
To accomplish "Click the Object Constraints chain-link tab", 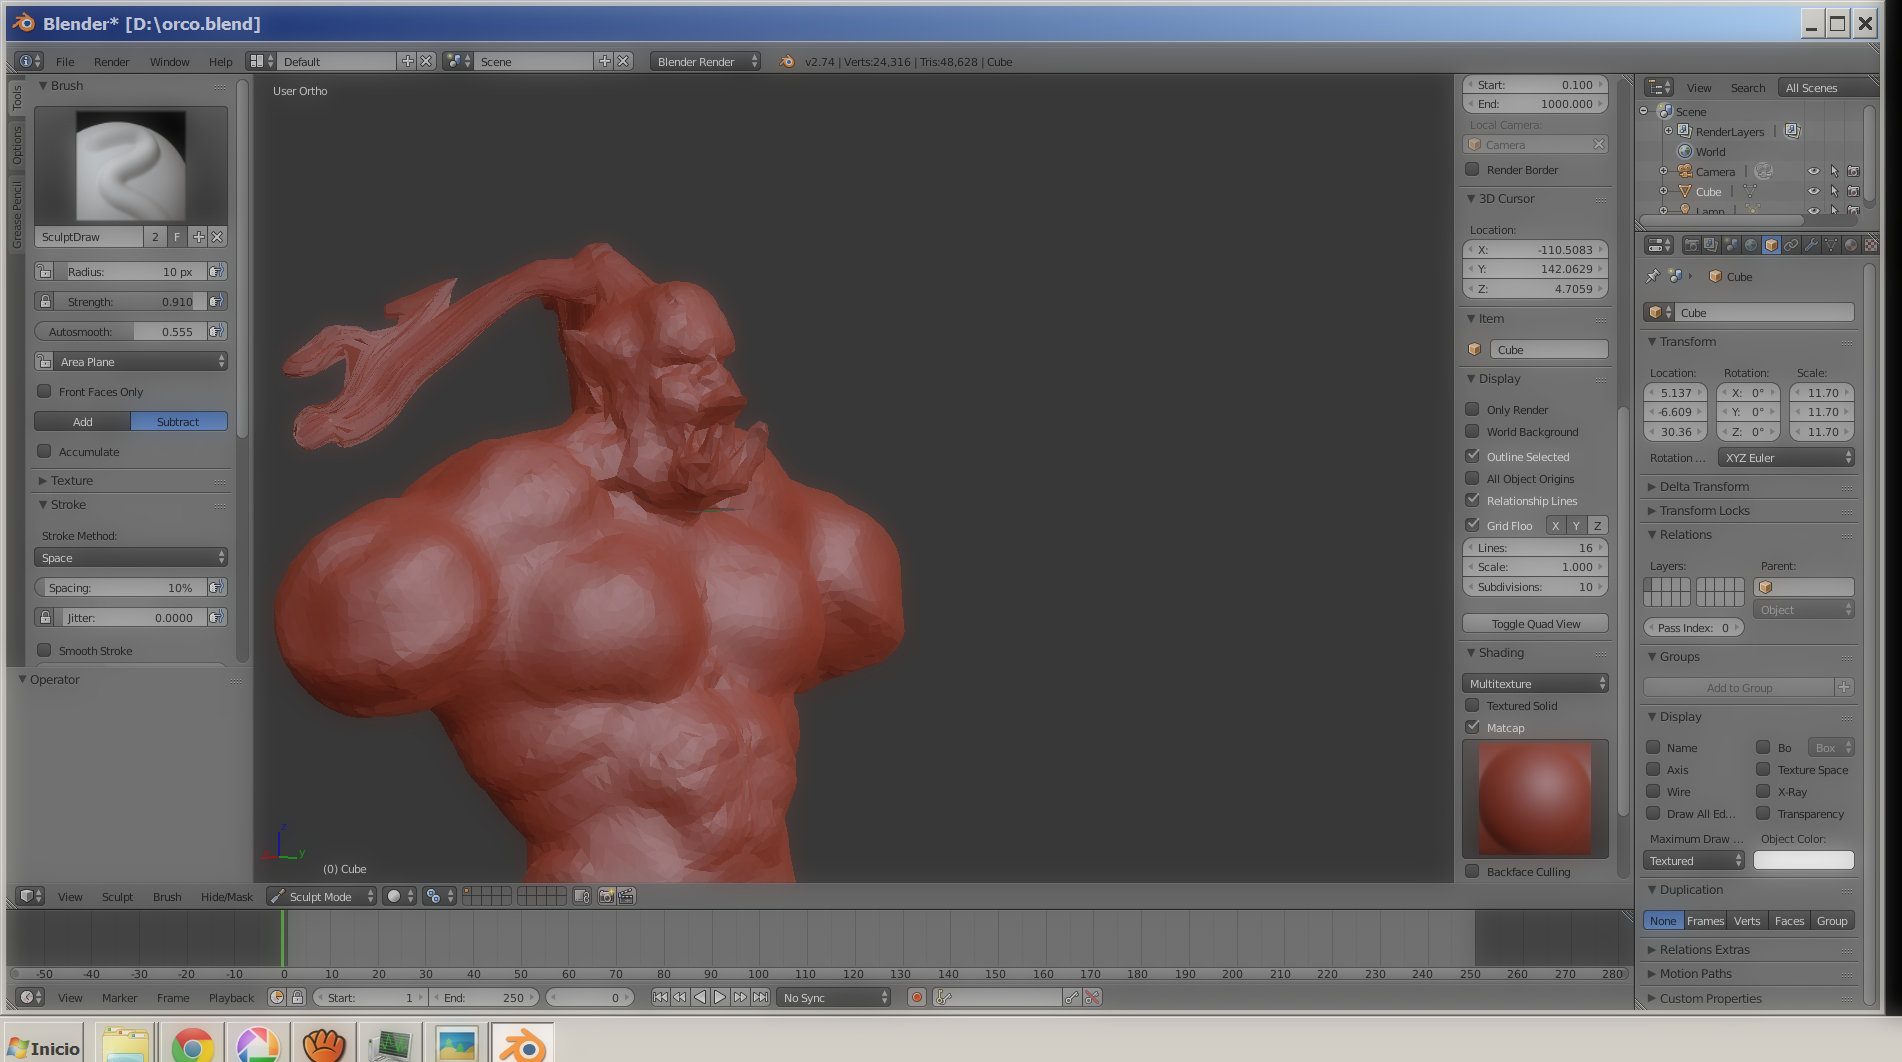I will click(x=1791, y=245).
